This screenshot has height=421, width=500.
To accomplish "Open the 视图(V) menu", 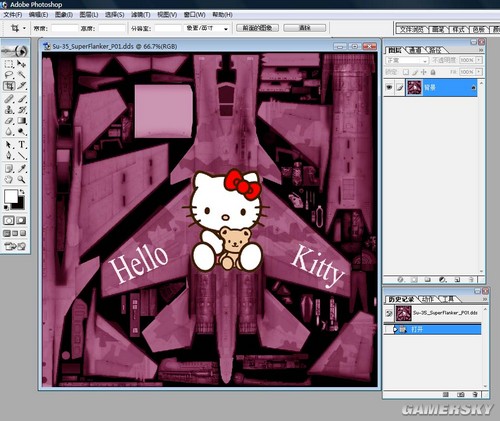I will pyautogui.click(x=167, y=15).
